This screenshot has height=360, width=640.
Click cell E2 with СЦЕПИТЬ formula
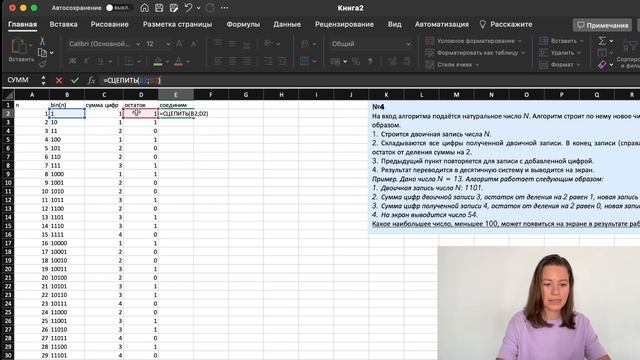pos(176,113)
